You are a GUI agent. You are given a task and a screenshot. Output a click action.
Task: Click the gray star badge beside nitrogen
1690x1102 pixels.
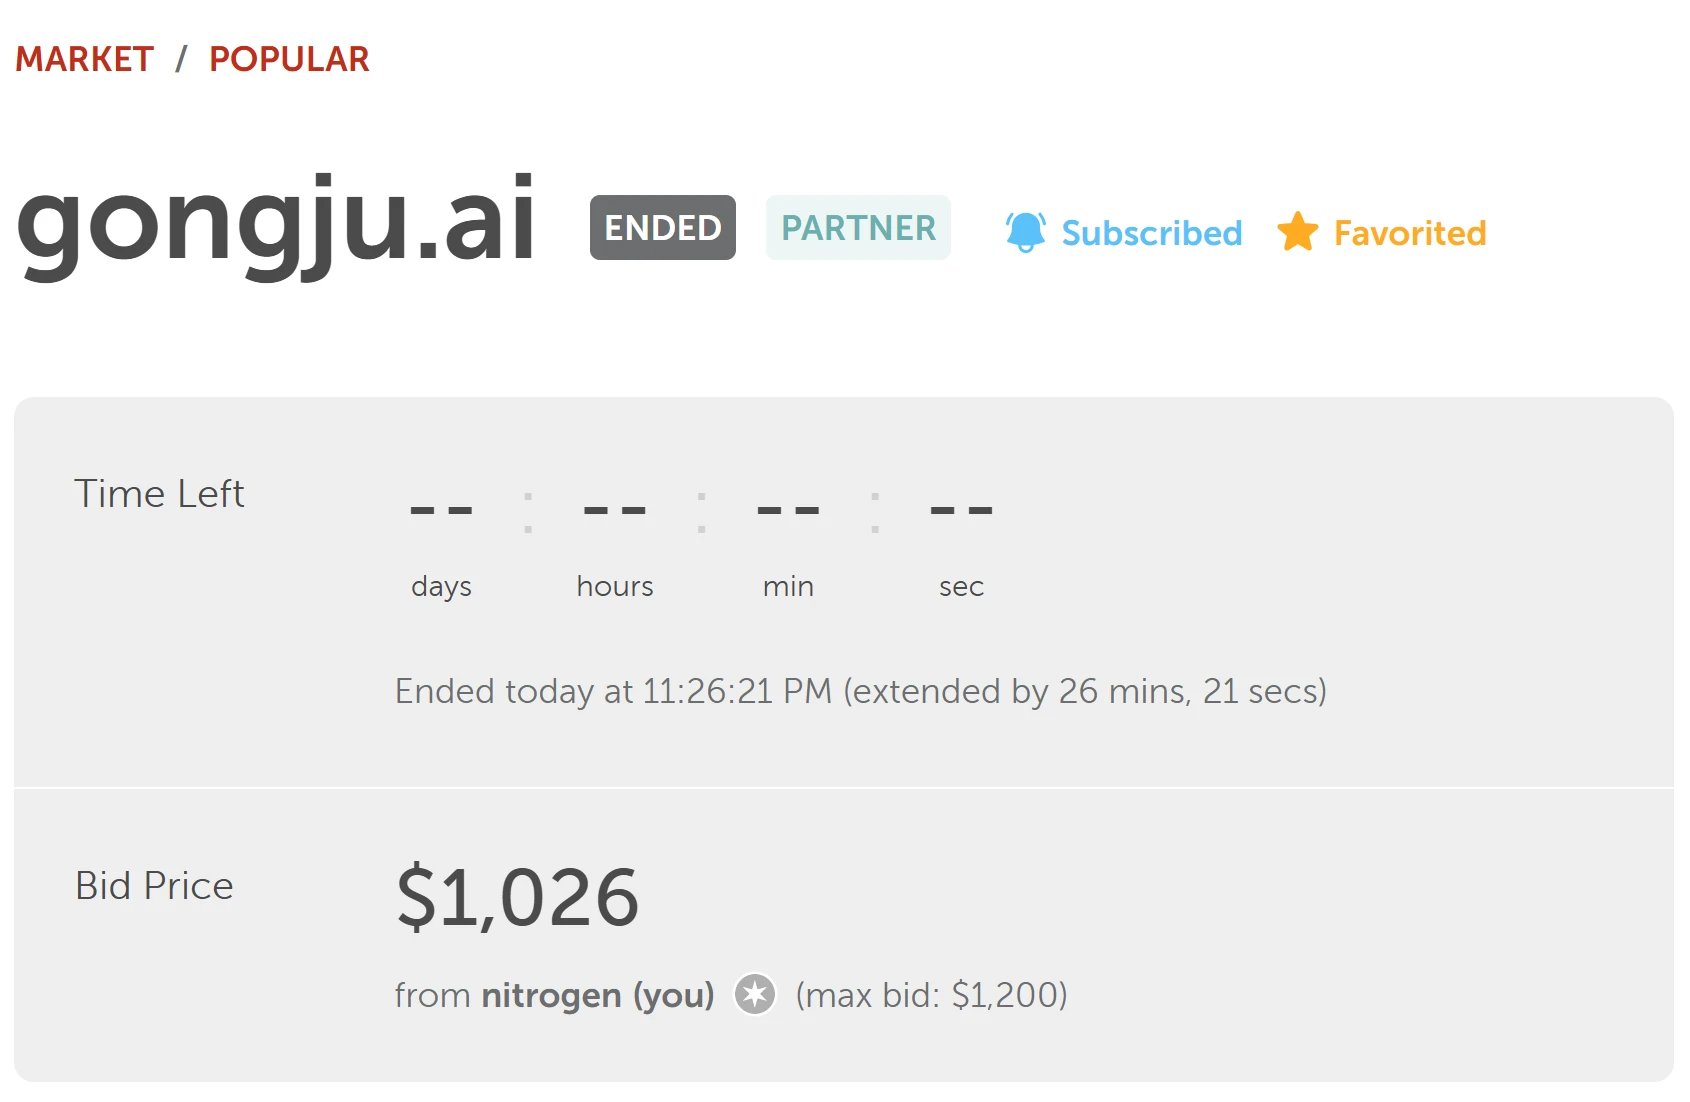(x=755, y=995)
